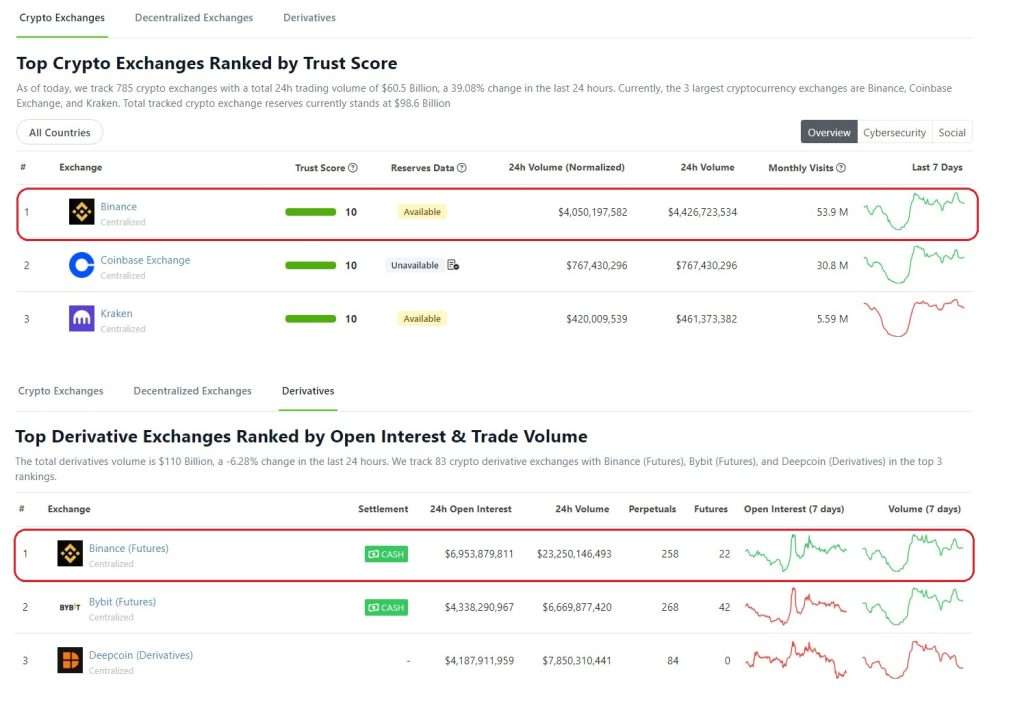Click the Trust Score help icon
The height and width of the screenshot is (704, 1024).
(353, 168)
